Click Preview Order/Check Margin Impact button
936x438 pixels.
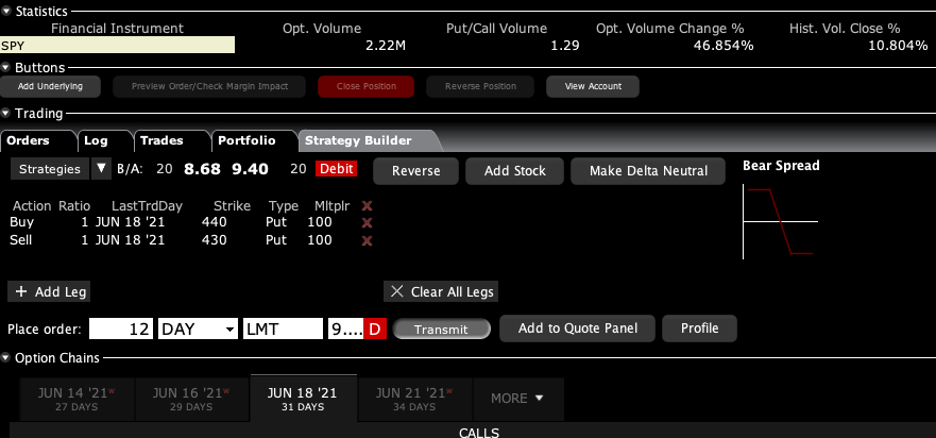tap(210, 87)
